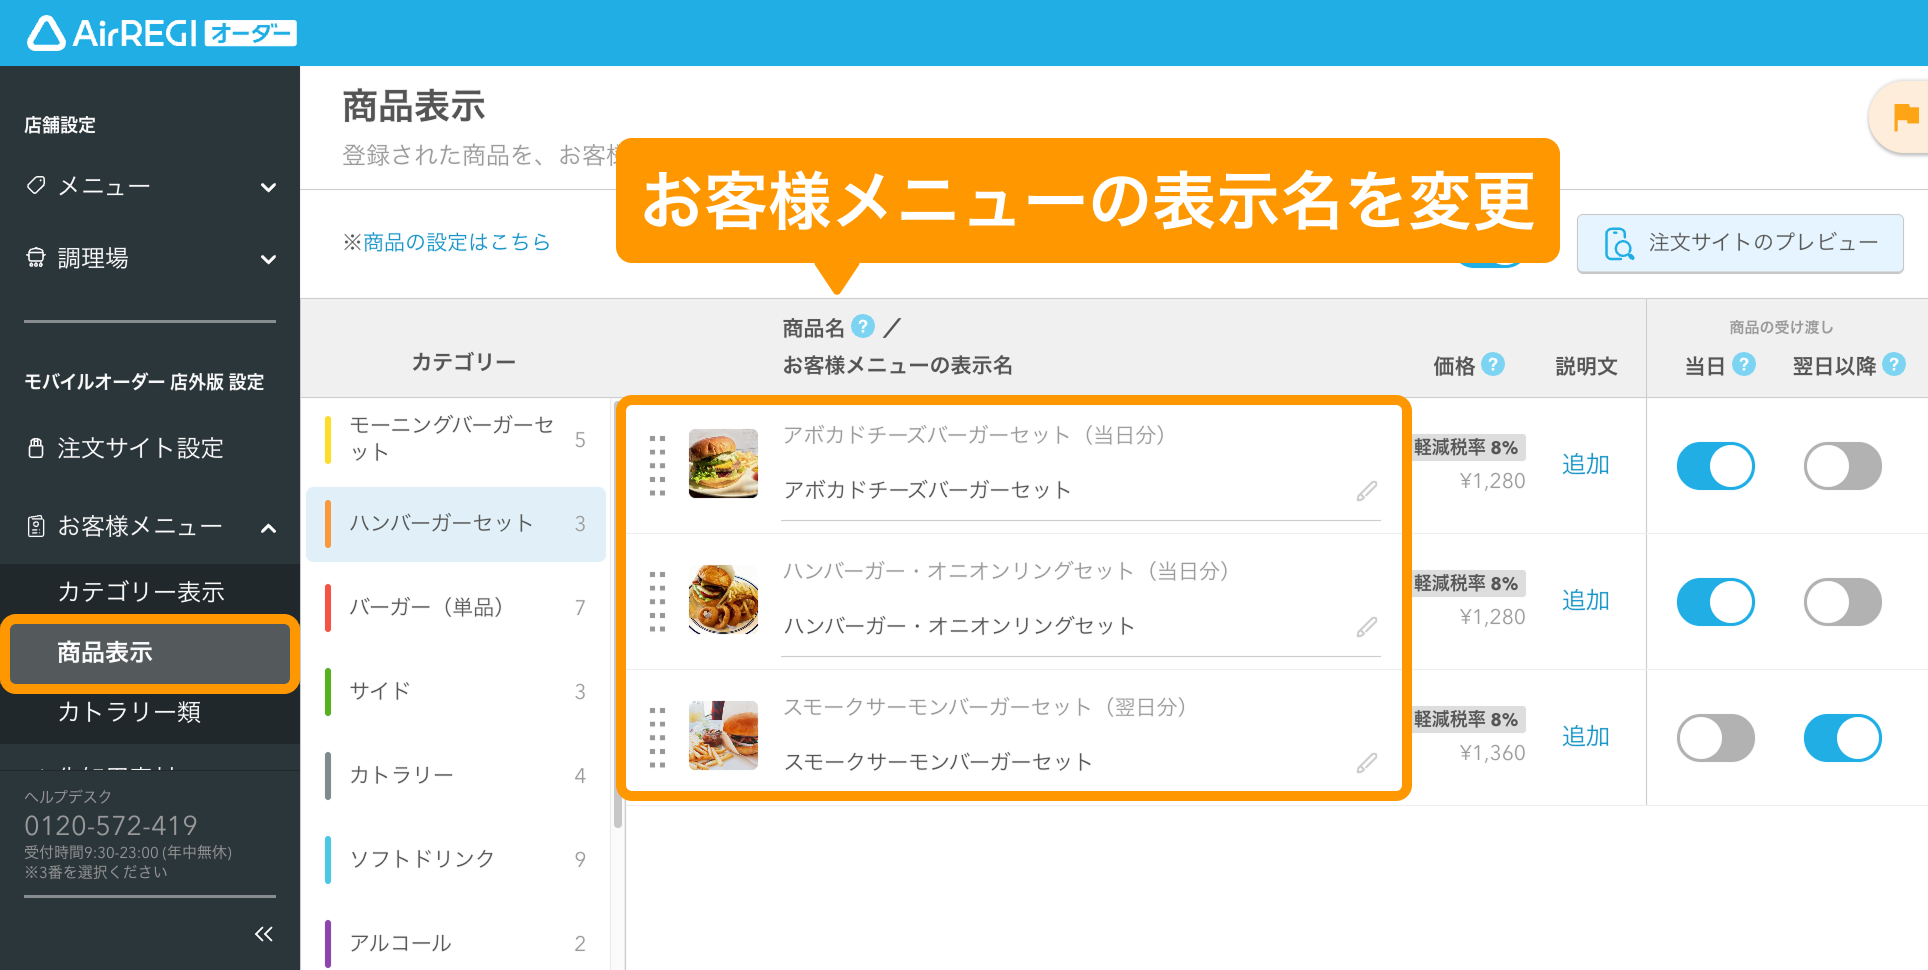Select ハンバーガーセット category
Screen dimensions: 1928x970
coord(456,523)
